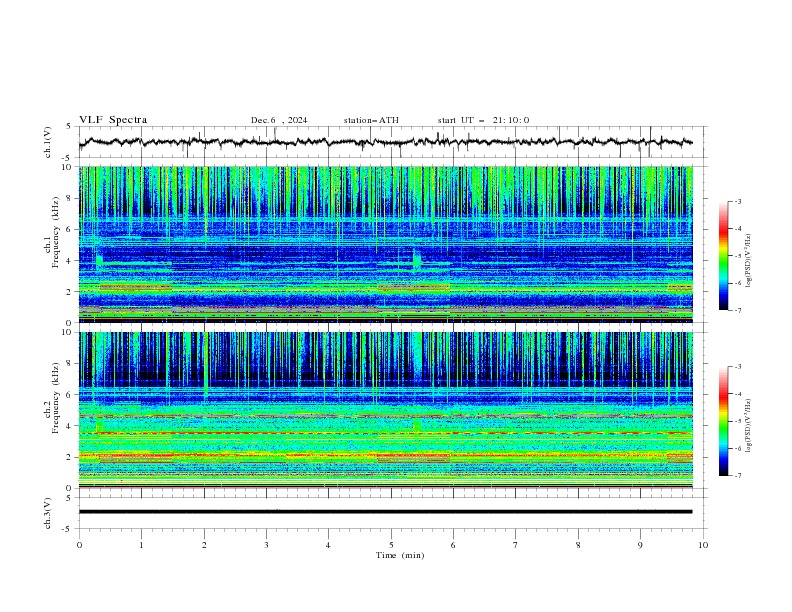Click time axis tick label "9"
This screenshot has height=612, width=792.
(640, 545)
